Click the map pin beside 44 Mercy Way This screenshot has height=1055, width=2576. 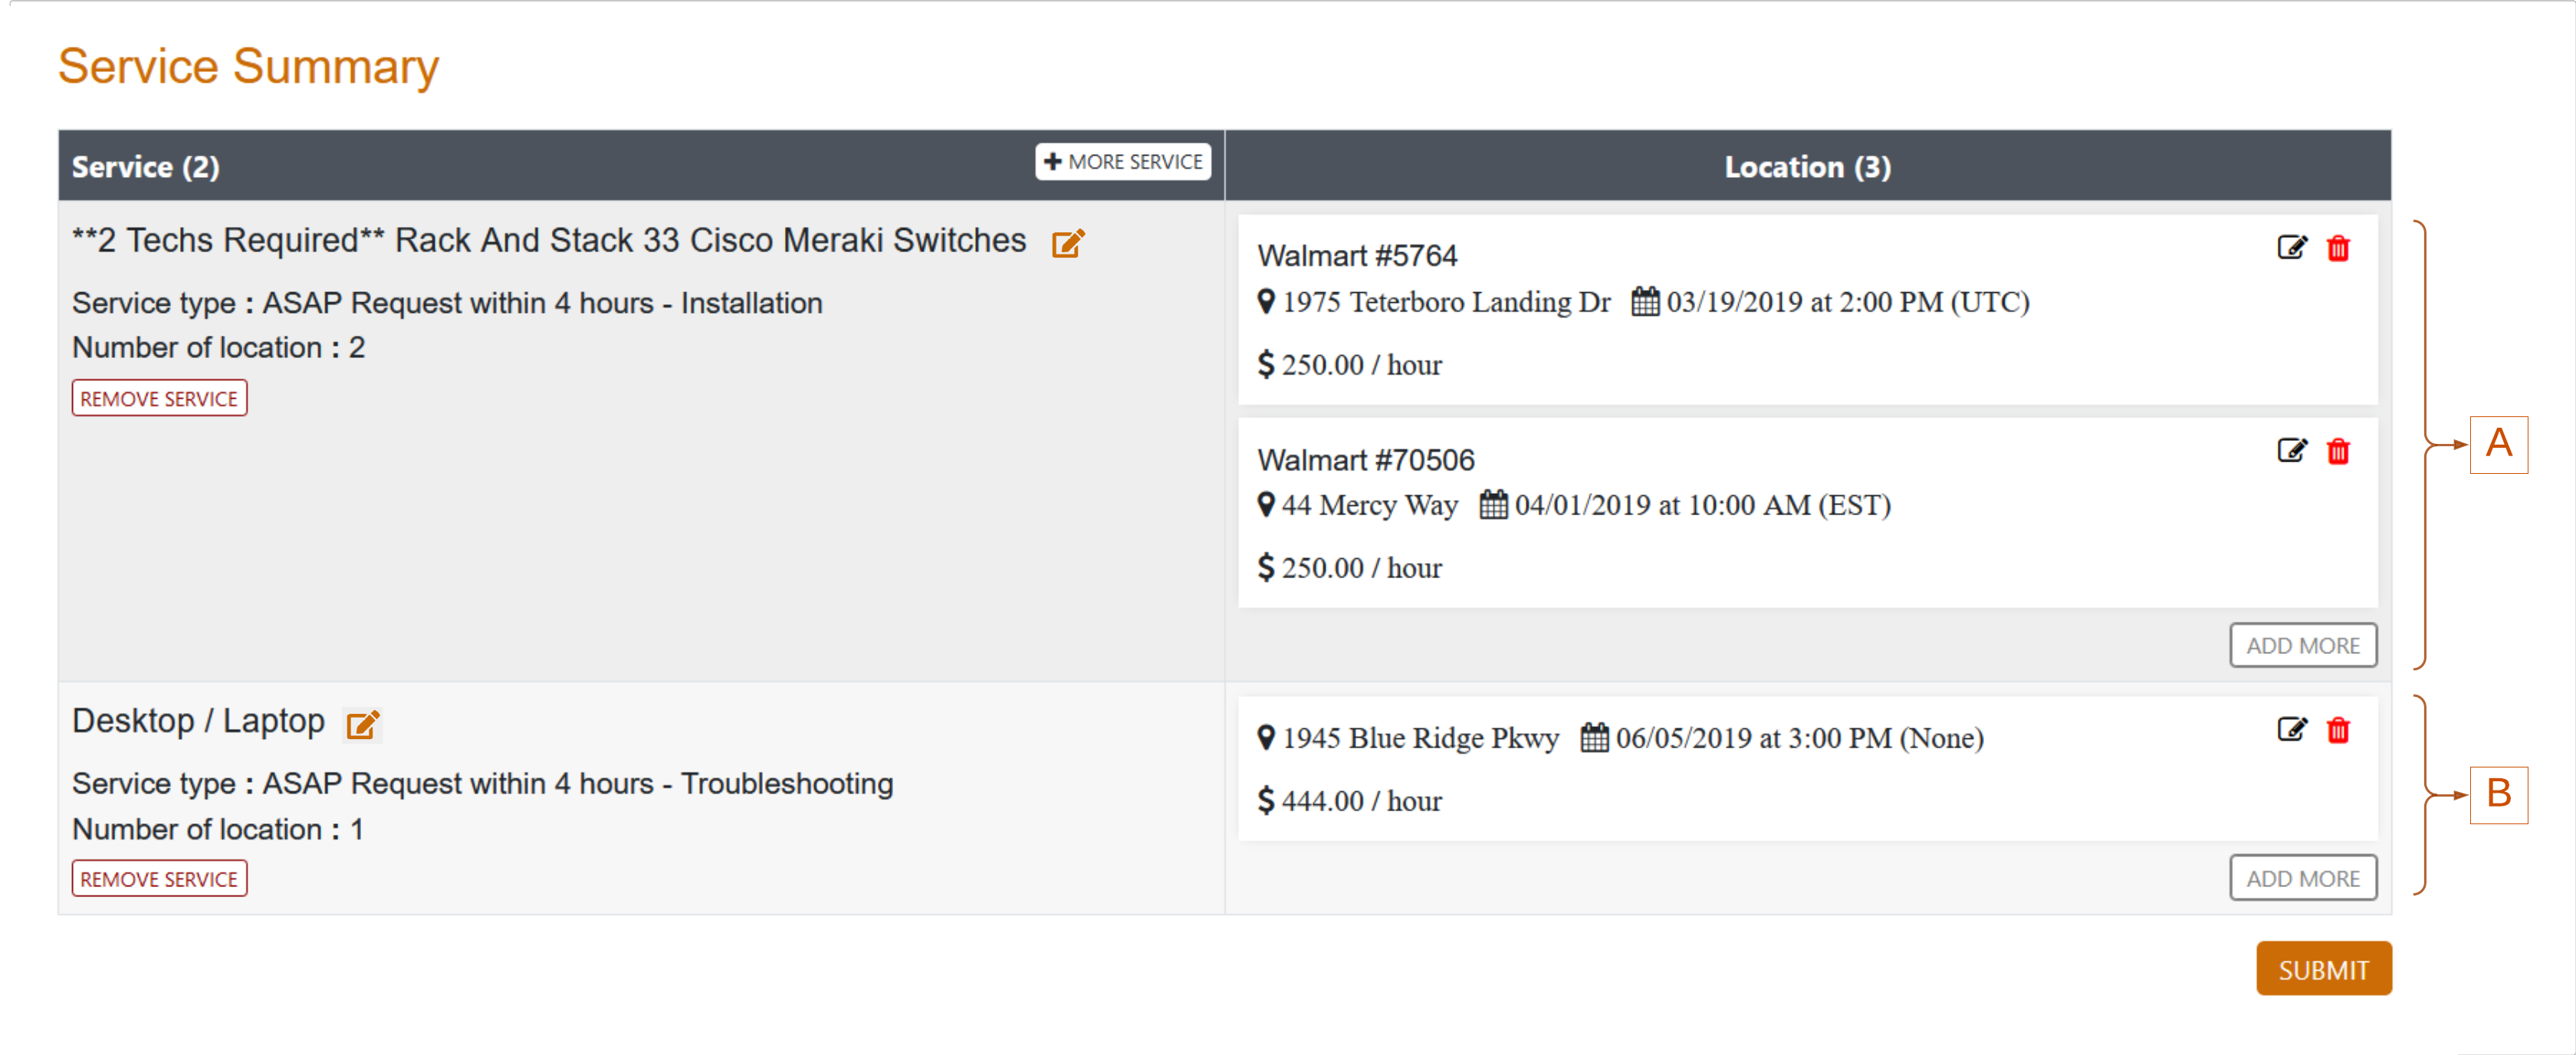pyautogui.click(x=1265, y=504)
